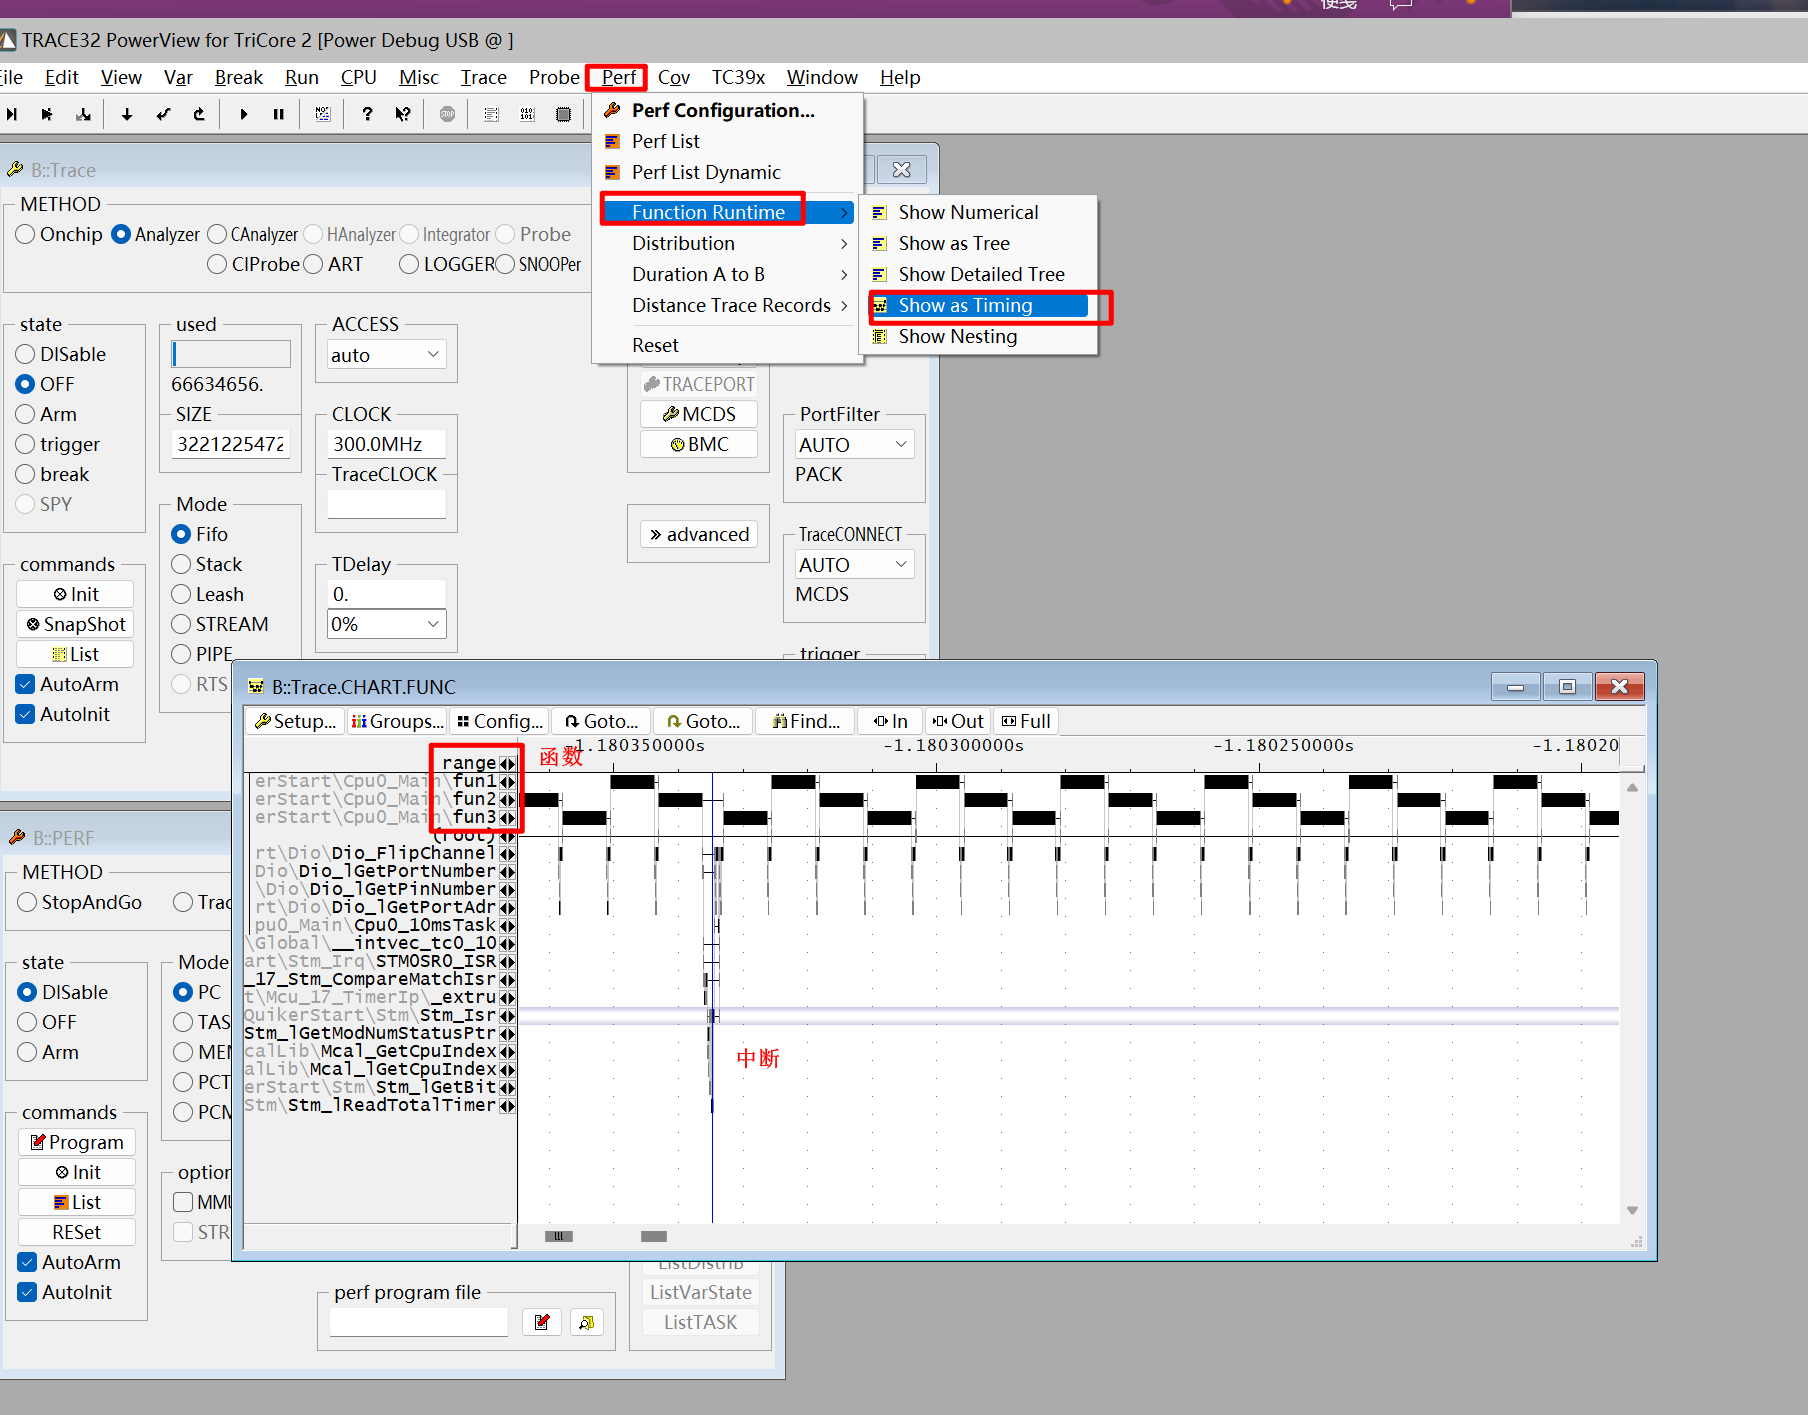Choose Show Nesting submenu entry
Screen dimensions: 1808x1415
(978, 336)
